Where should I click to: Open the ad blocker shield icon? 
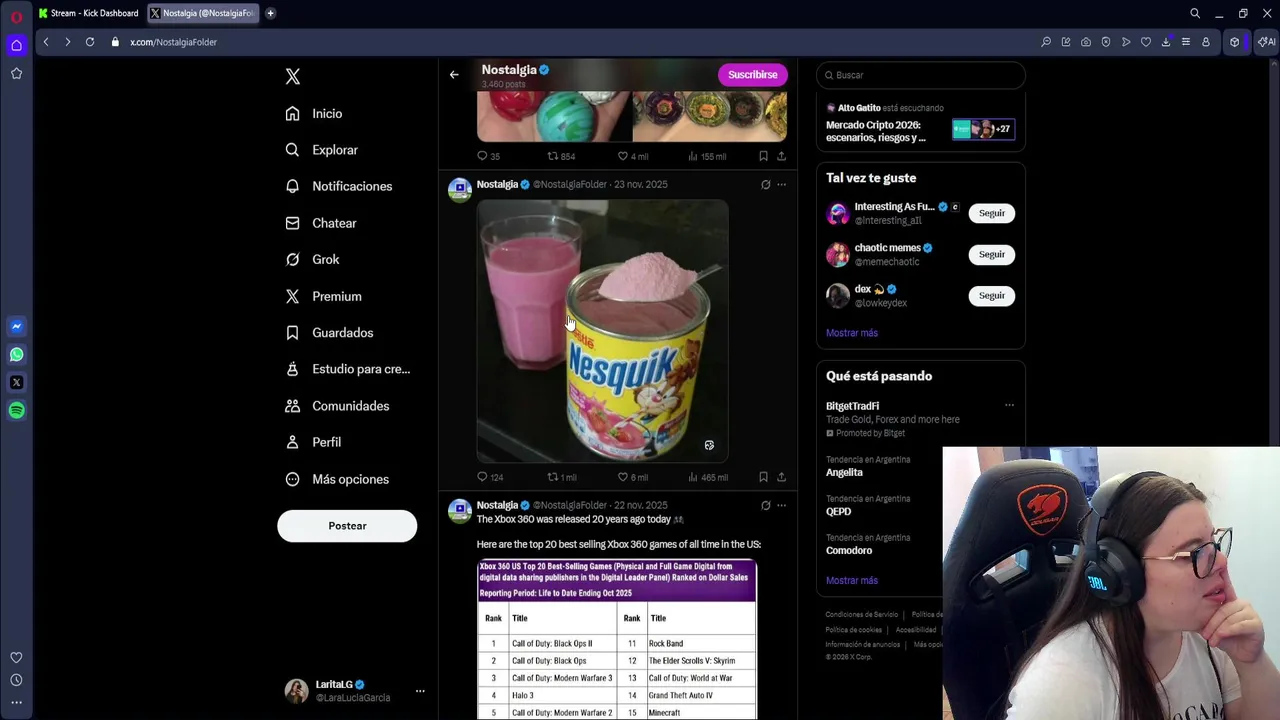click(1106, 42)
